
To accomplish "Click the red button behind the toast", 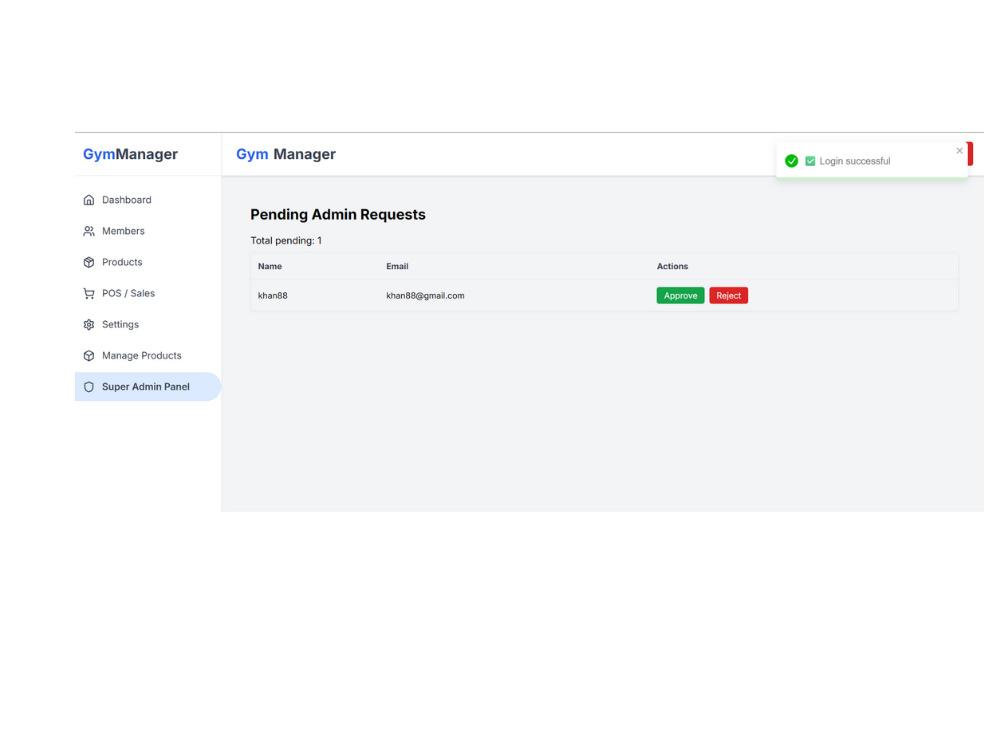I will click(970, 154).
